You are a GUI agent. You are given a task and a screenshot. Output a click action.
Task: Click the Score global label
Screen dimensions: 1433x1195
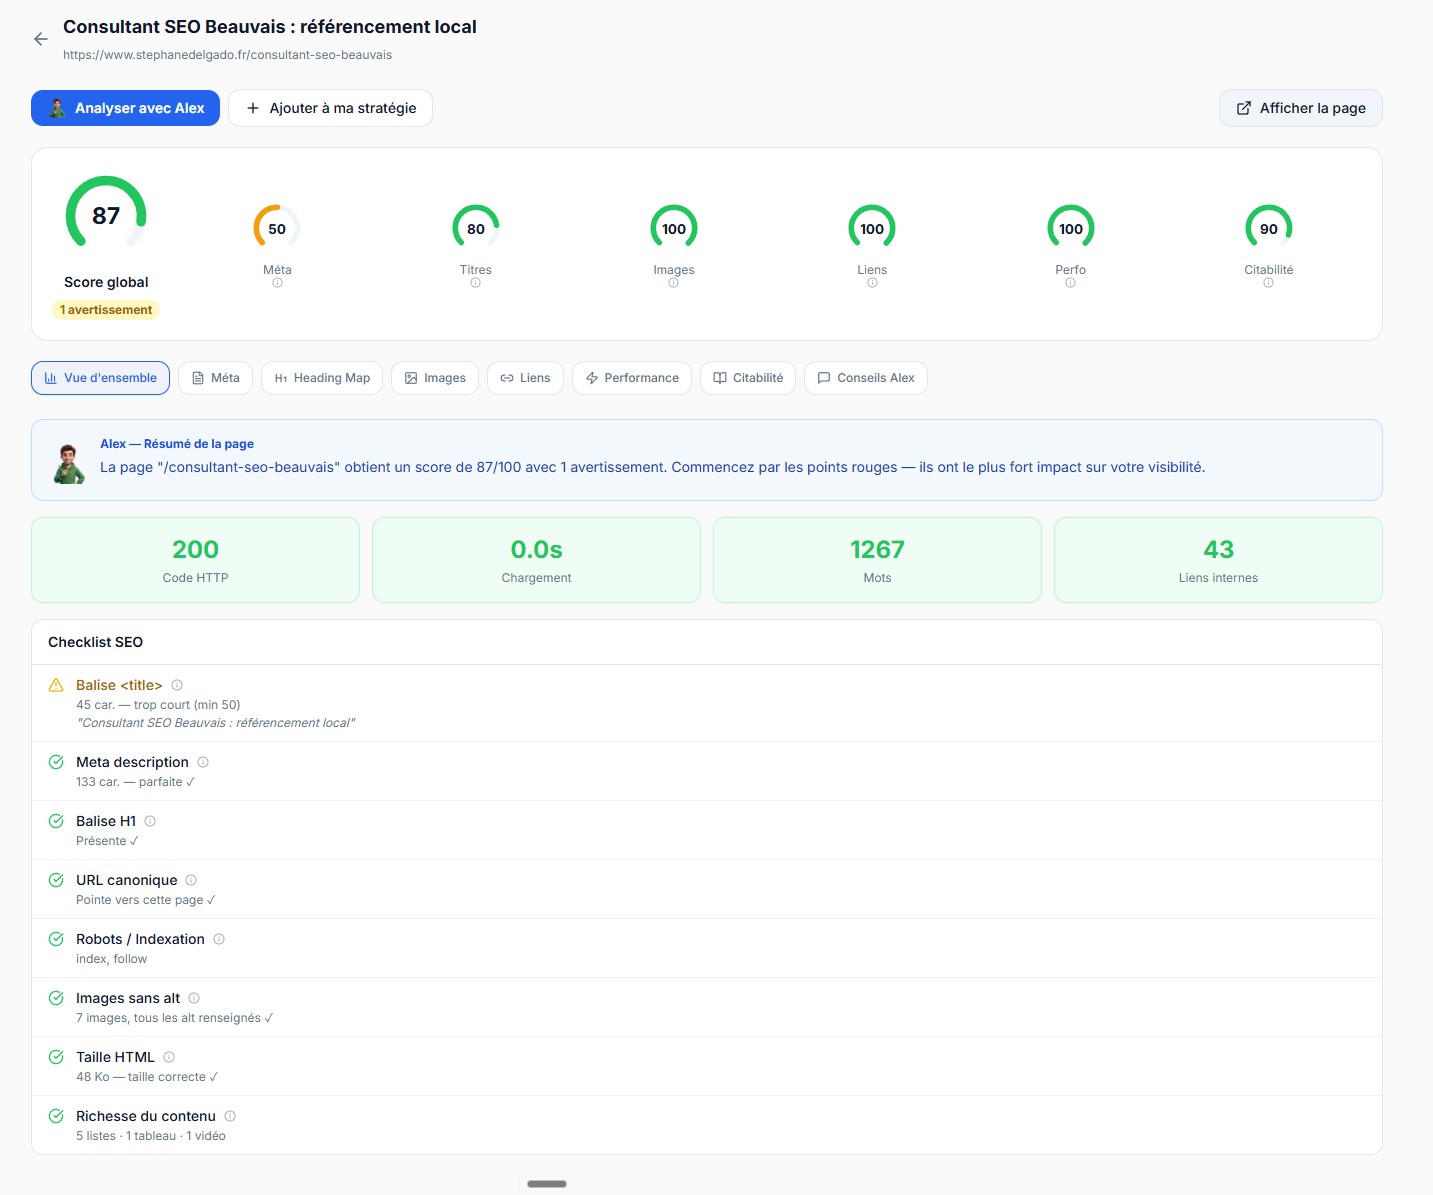(106, 282)
